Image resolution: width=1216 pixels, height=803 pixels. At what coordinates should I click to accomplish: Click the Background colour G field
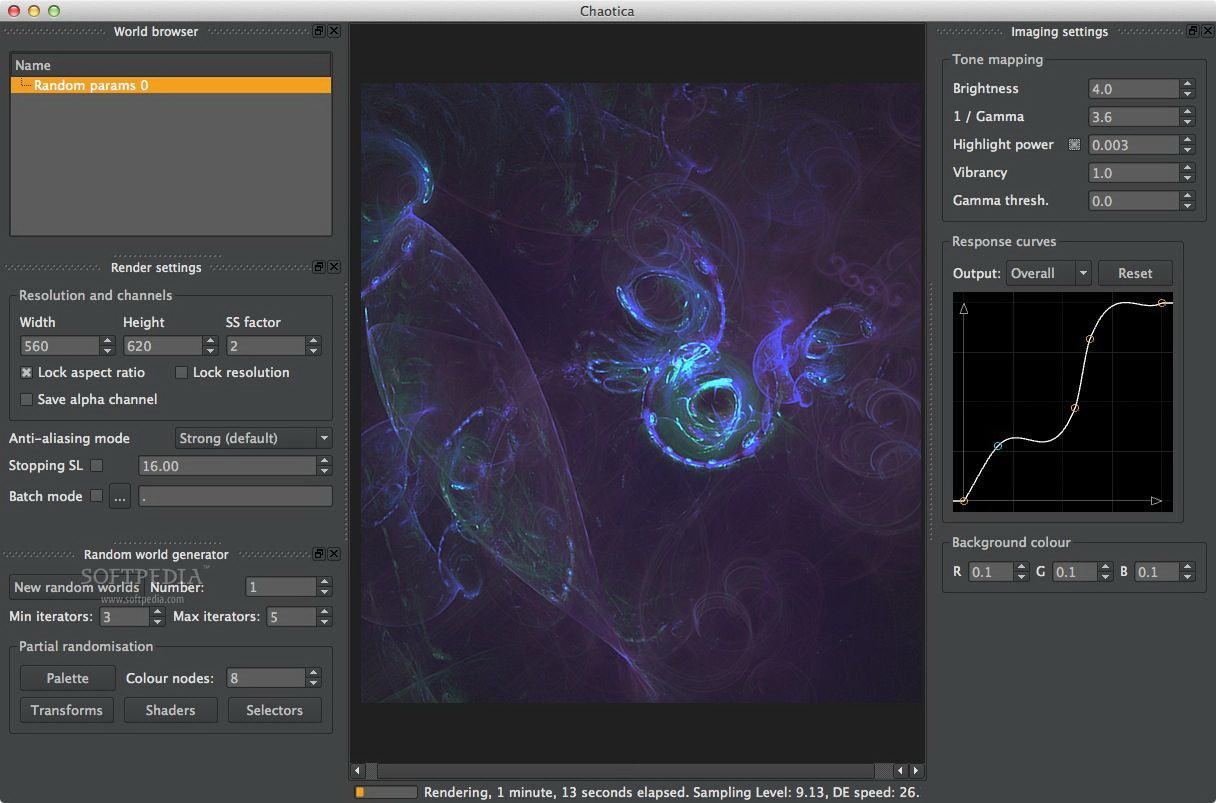[1075, 572]
